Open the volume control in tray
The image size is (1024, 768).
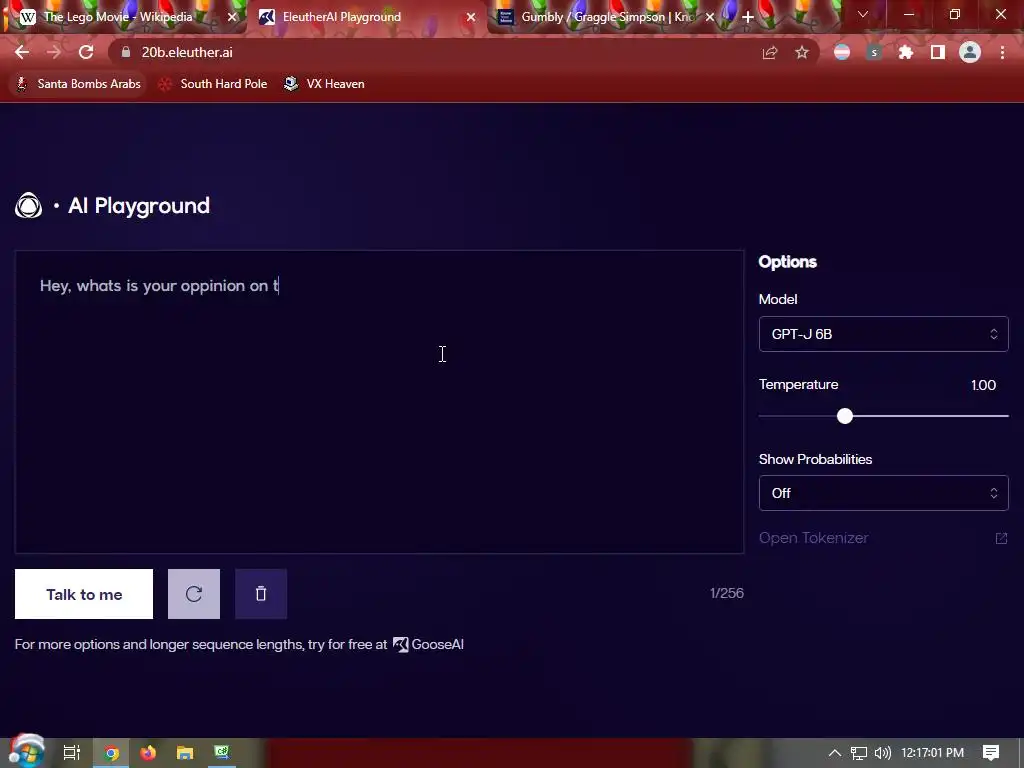[x=882, y=753]
